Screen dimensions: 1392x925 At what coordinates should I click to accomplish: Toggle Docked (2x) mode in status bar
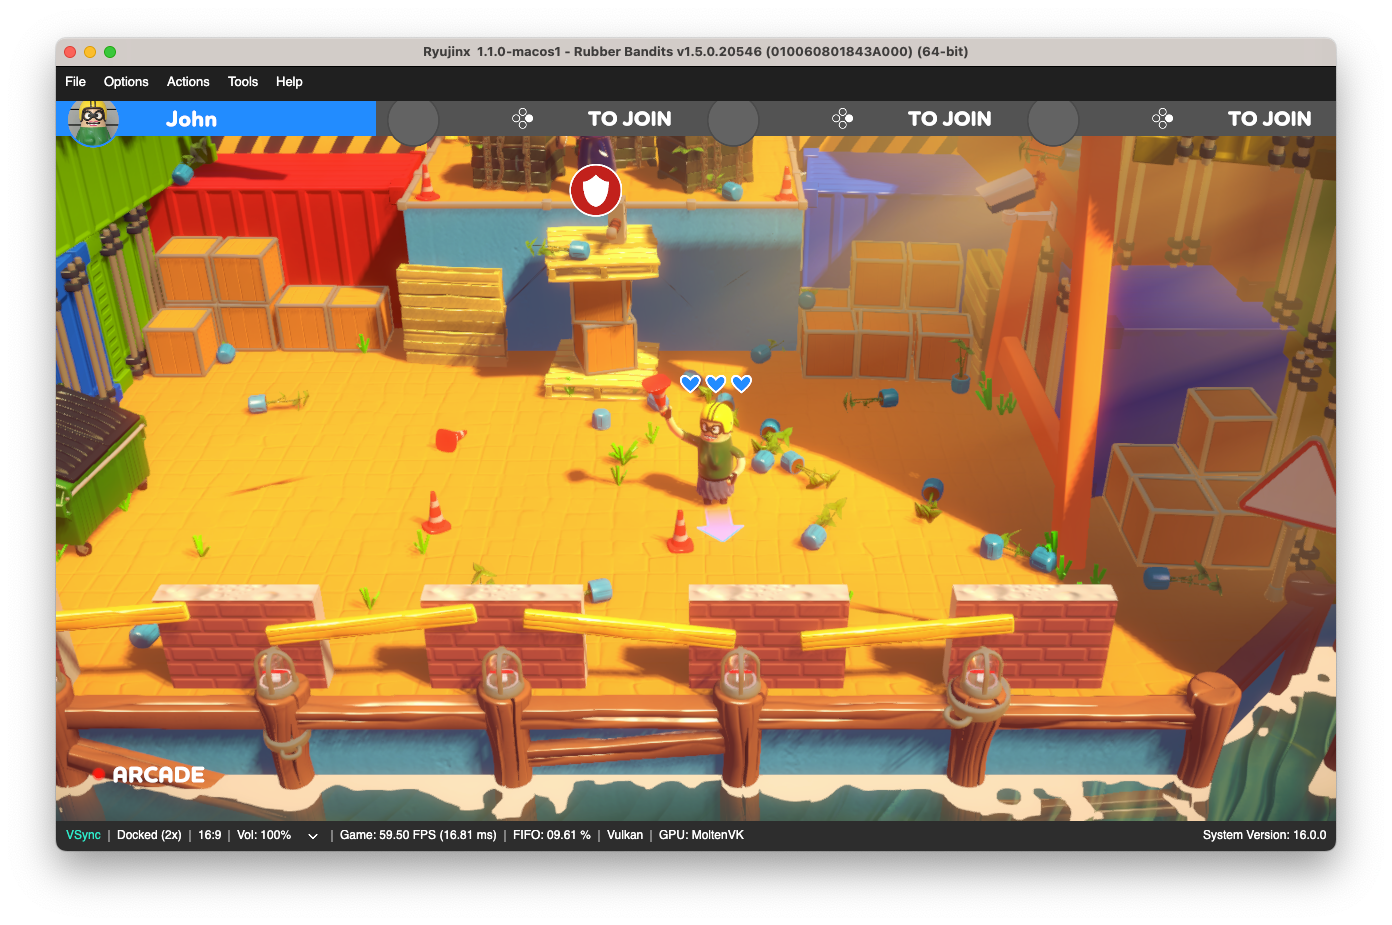[149, 835]
